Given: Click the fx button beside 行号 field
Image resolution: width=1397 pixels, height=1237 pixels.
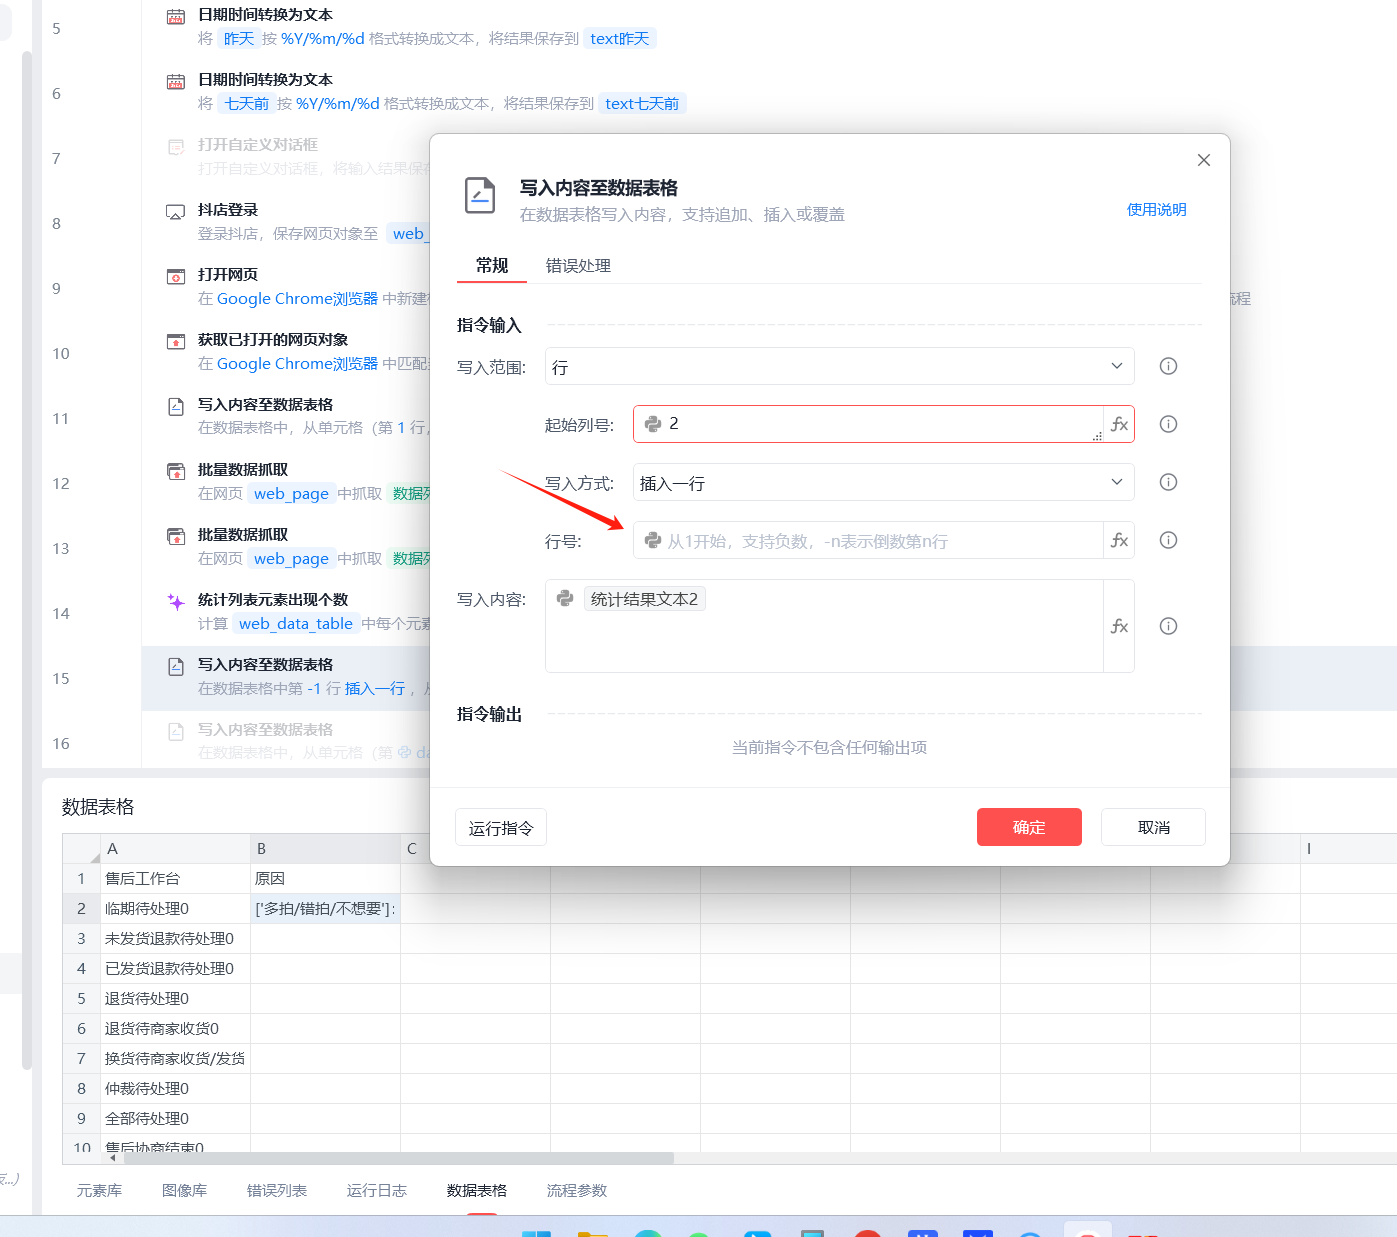Looking at the screenshot, I should (1119, 540).
